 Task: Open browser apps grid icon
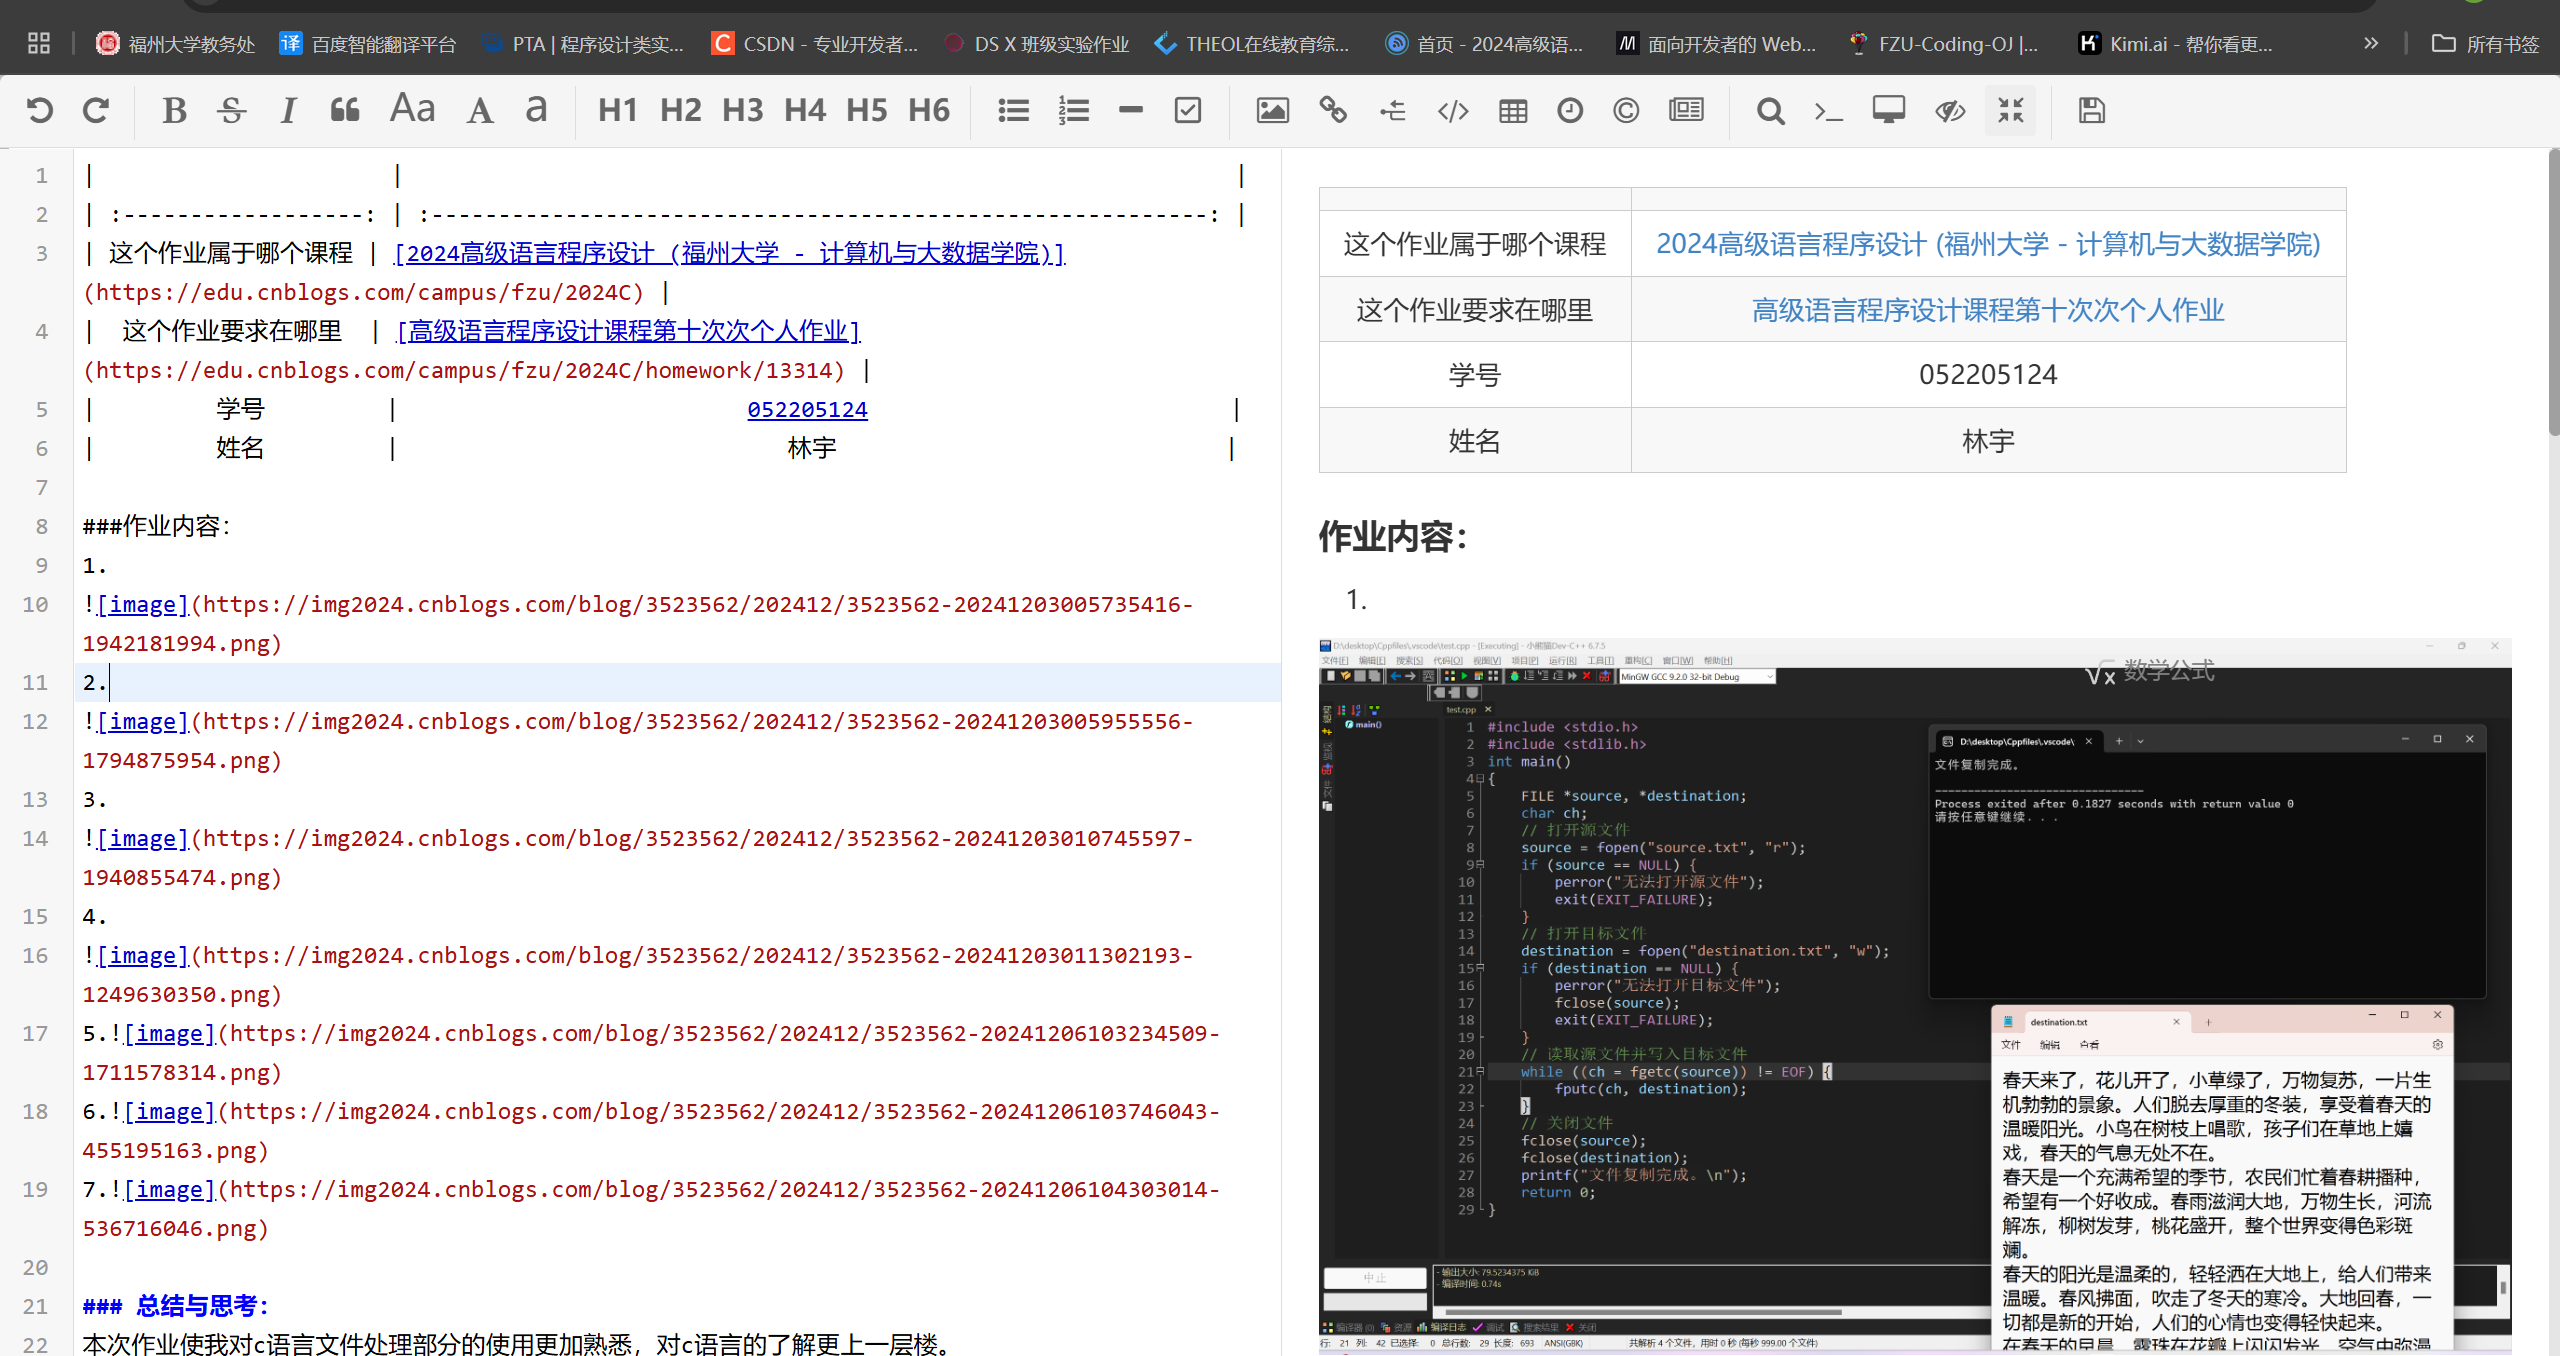tap(38, 43)
